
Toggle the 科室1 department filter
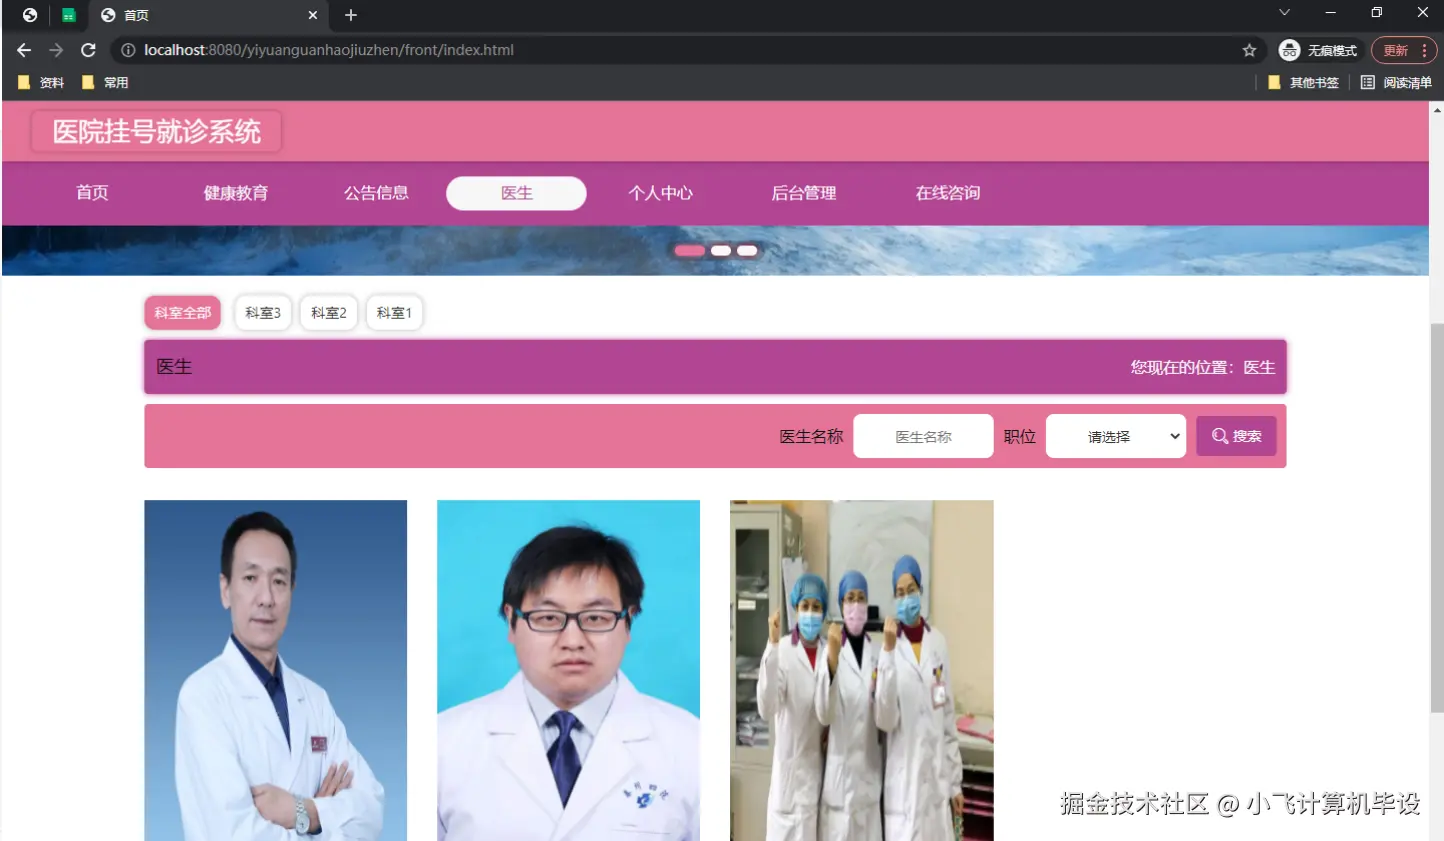click(x=394, y=312)
